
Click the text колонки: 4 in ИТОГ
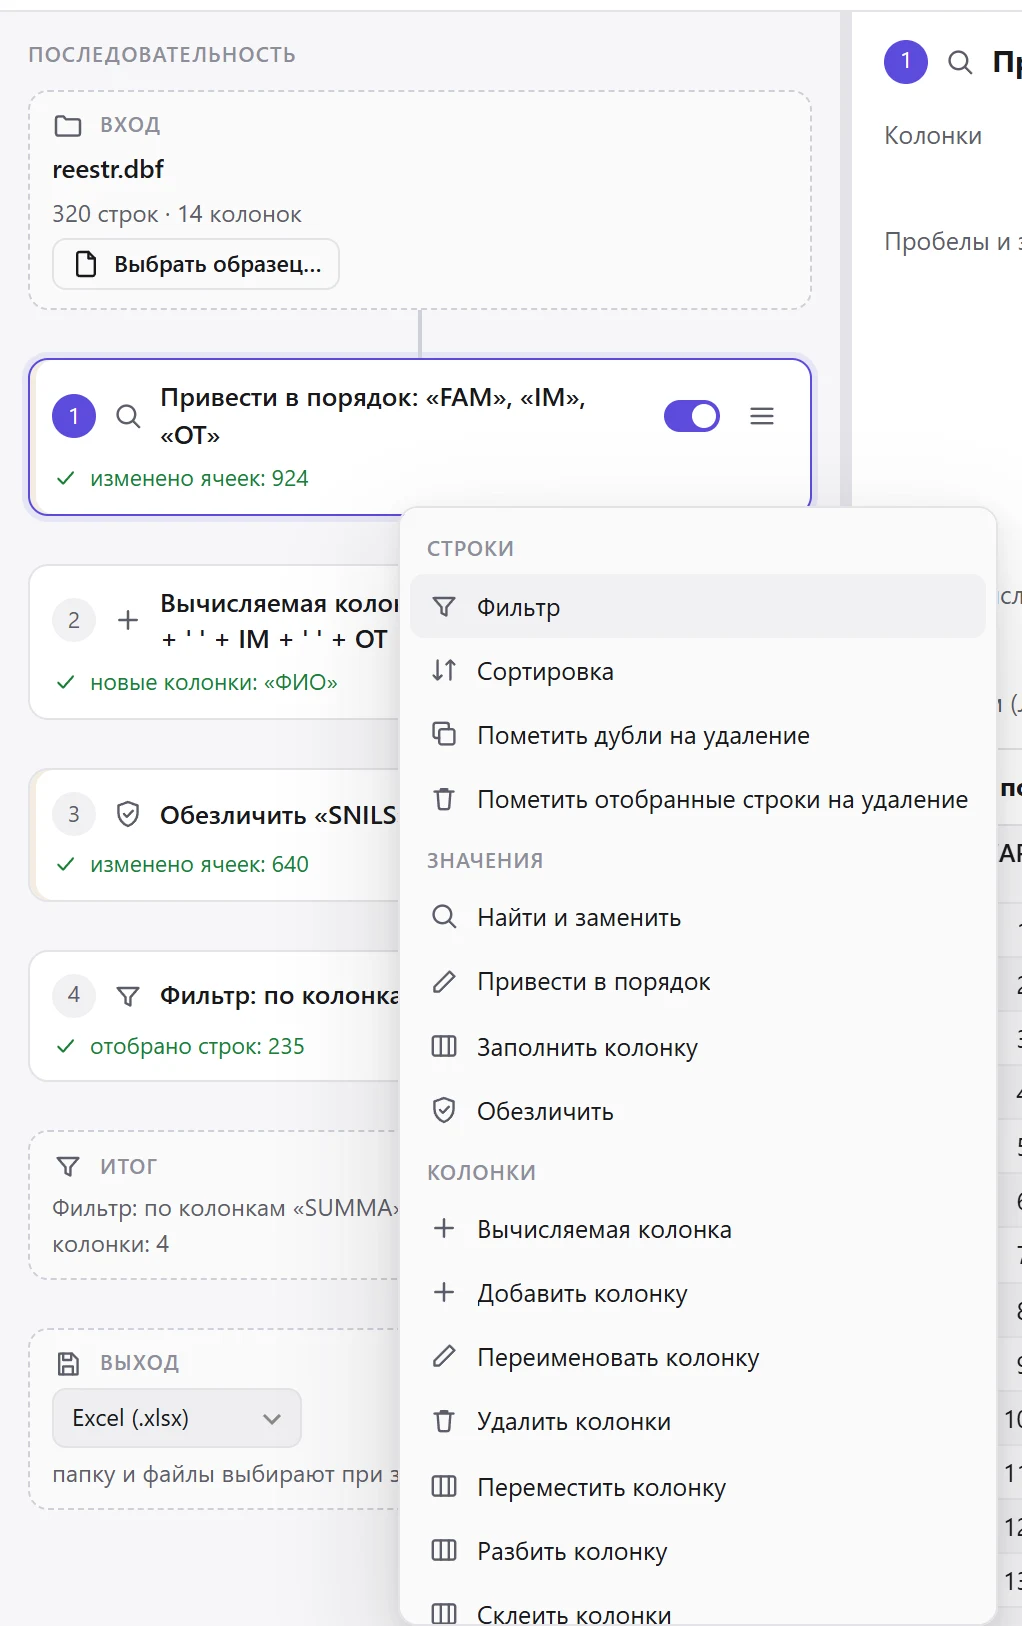pyautogui.click(x=110, y=1244)
